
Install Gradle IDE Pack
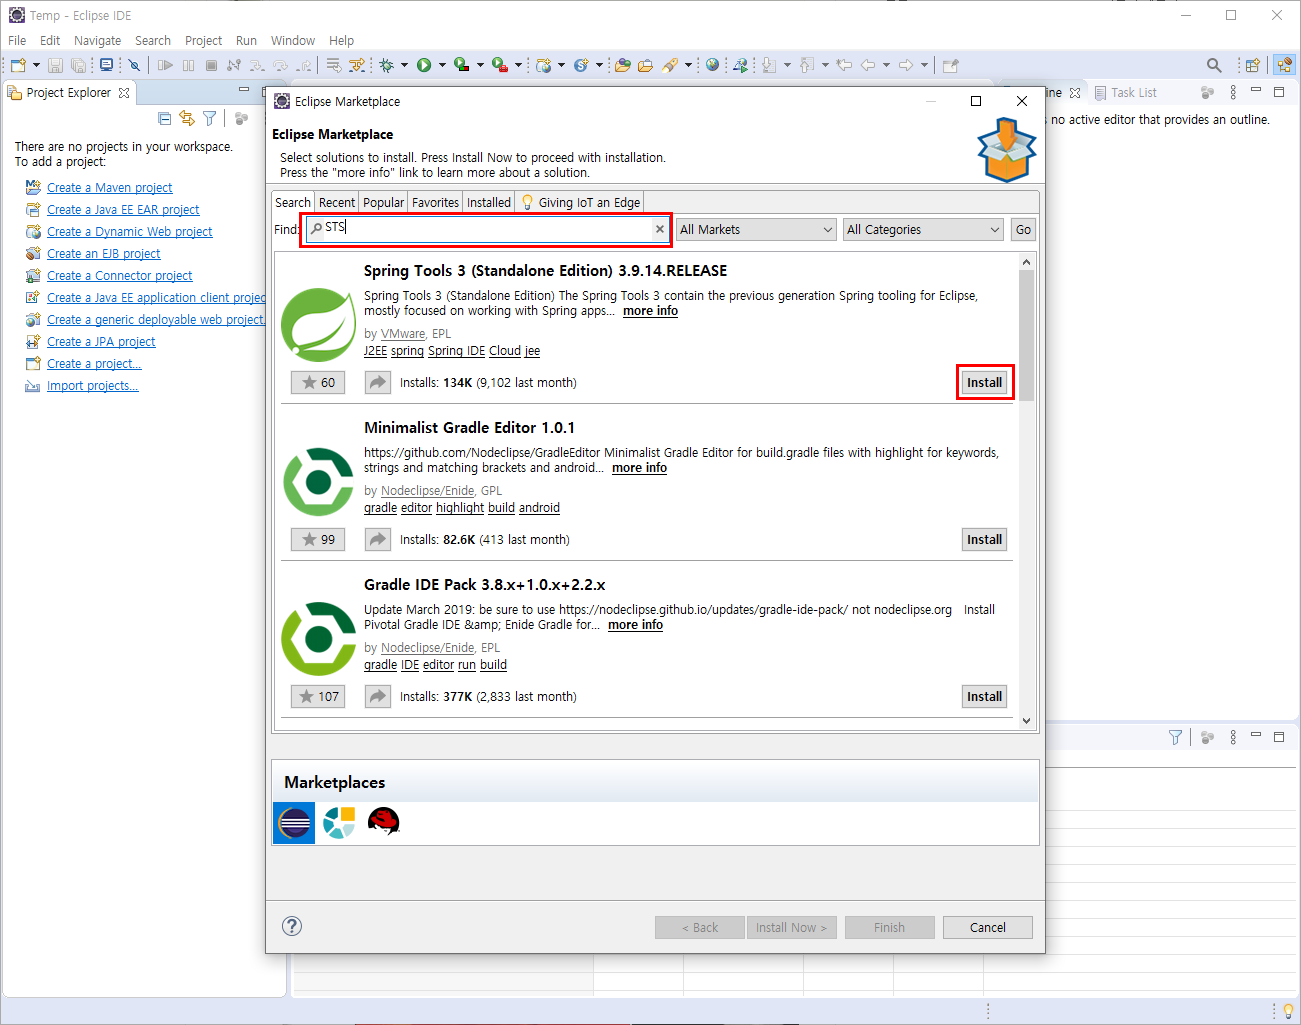984,696
